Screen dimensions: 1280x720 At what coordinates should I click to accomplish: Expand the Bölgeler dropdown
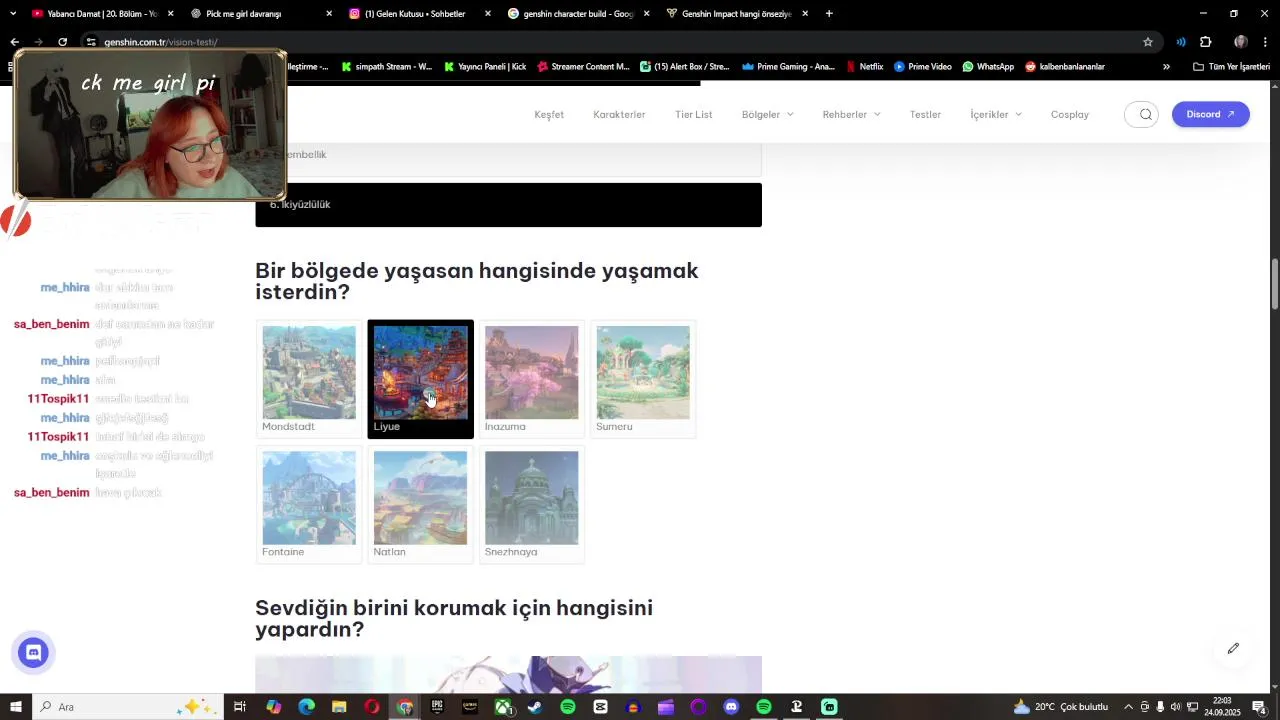[x=767, y=114]
